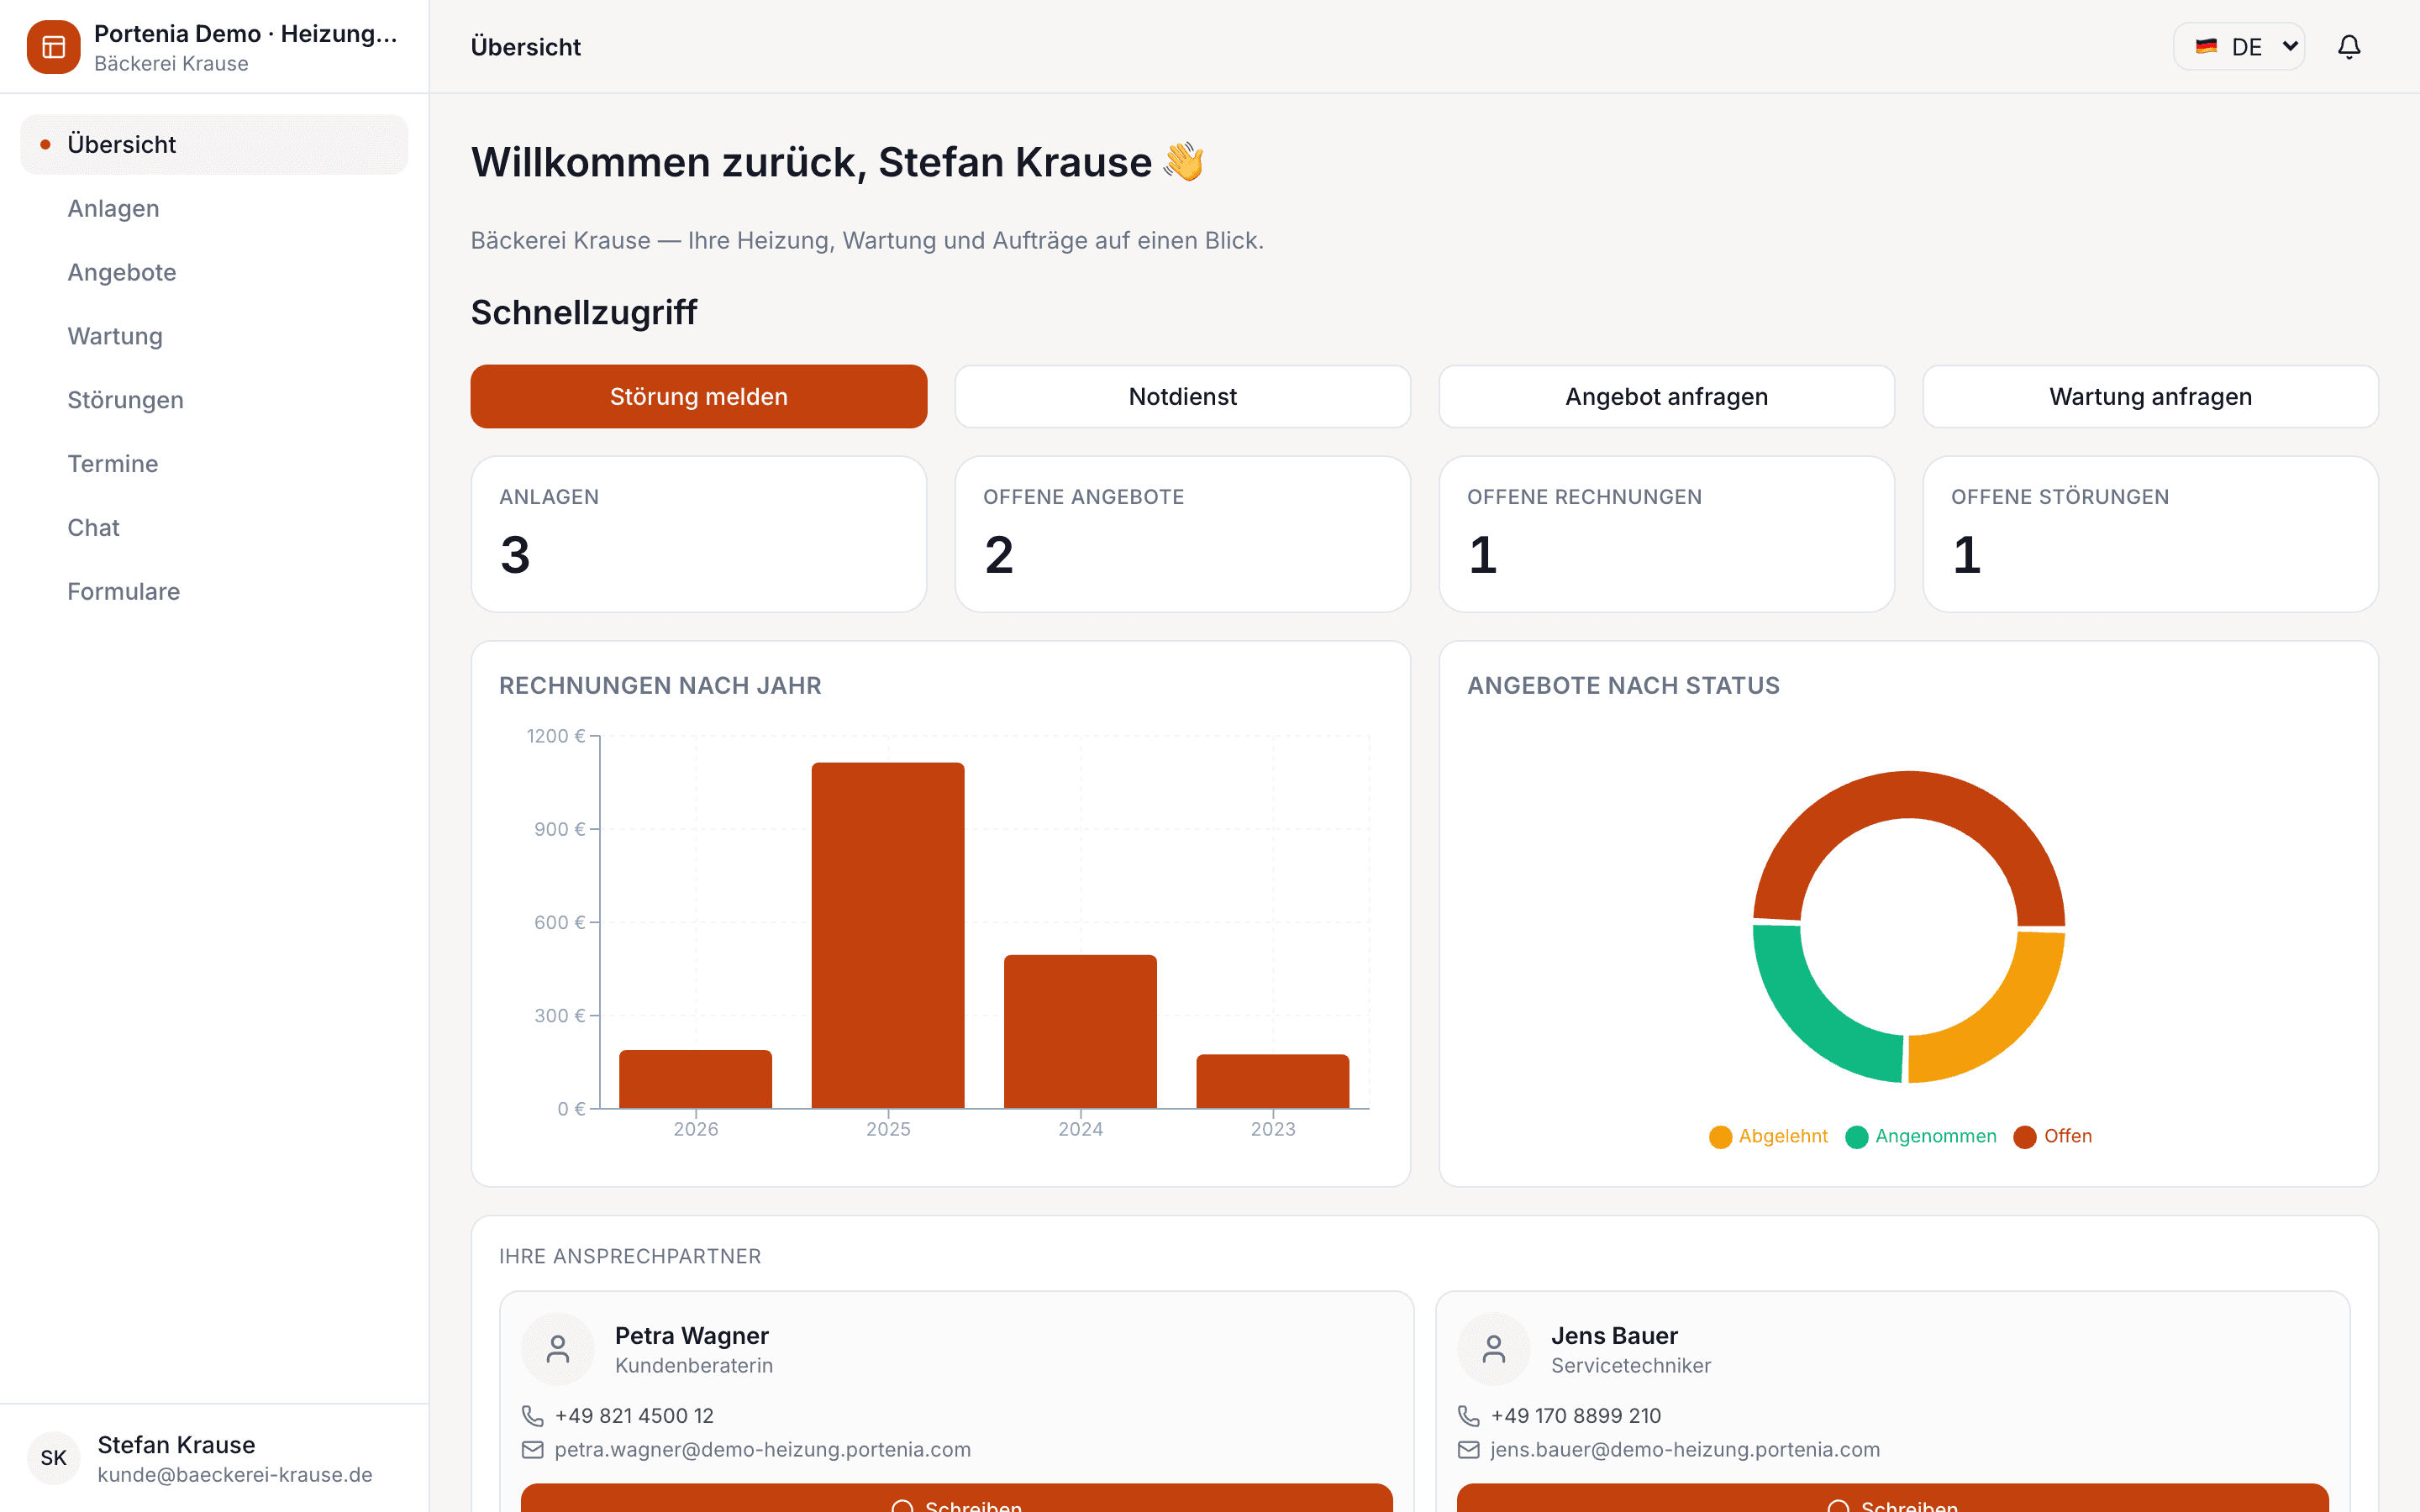
Task: Open the Anlagen sidebar item
Action: click(x=214, y=208)
